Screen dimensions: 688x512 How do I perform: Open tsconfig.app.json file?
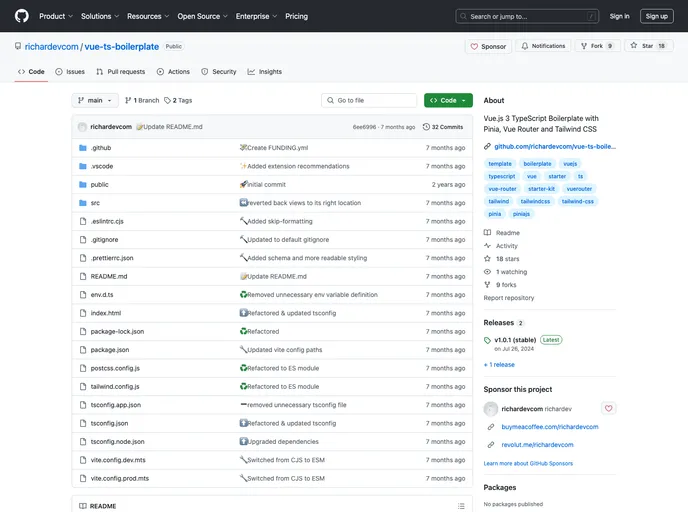click(116, 405)
